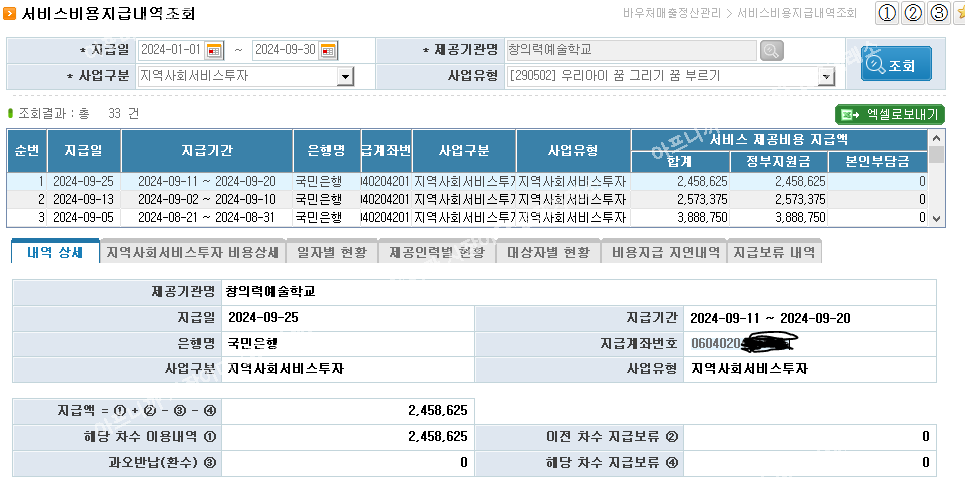This screenshot has height=497, width=965.
Task: Click the star favorites icon
Action: (960, 13)
